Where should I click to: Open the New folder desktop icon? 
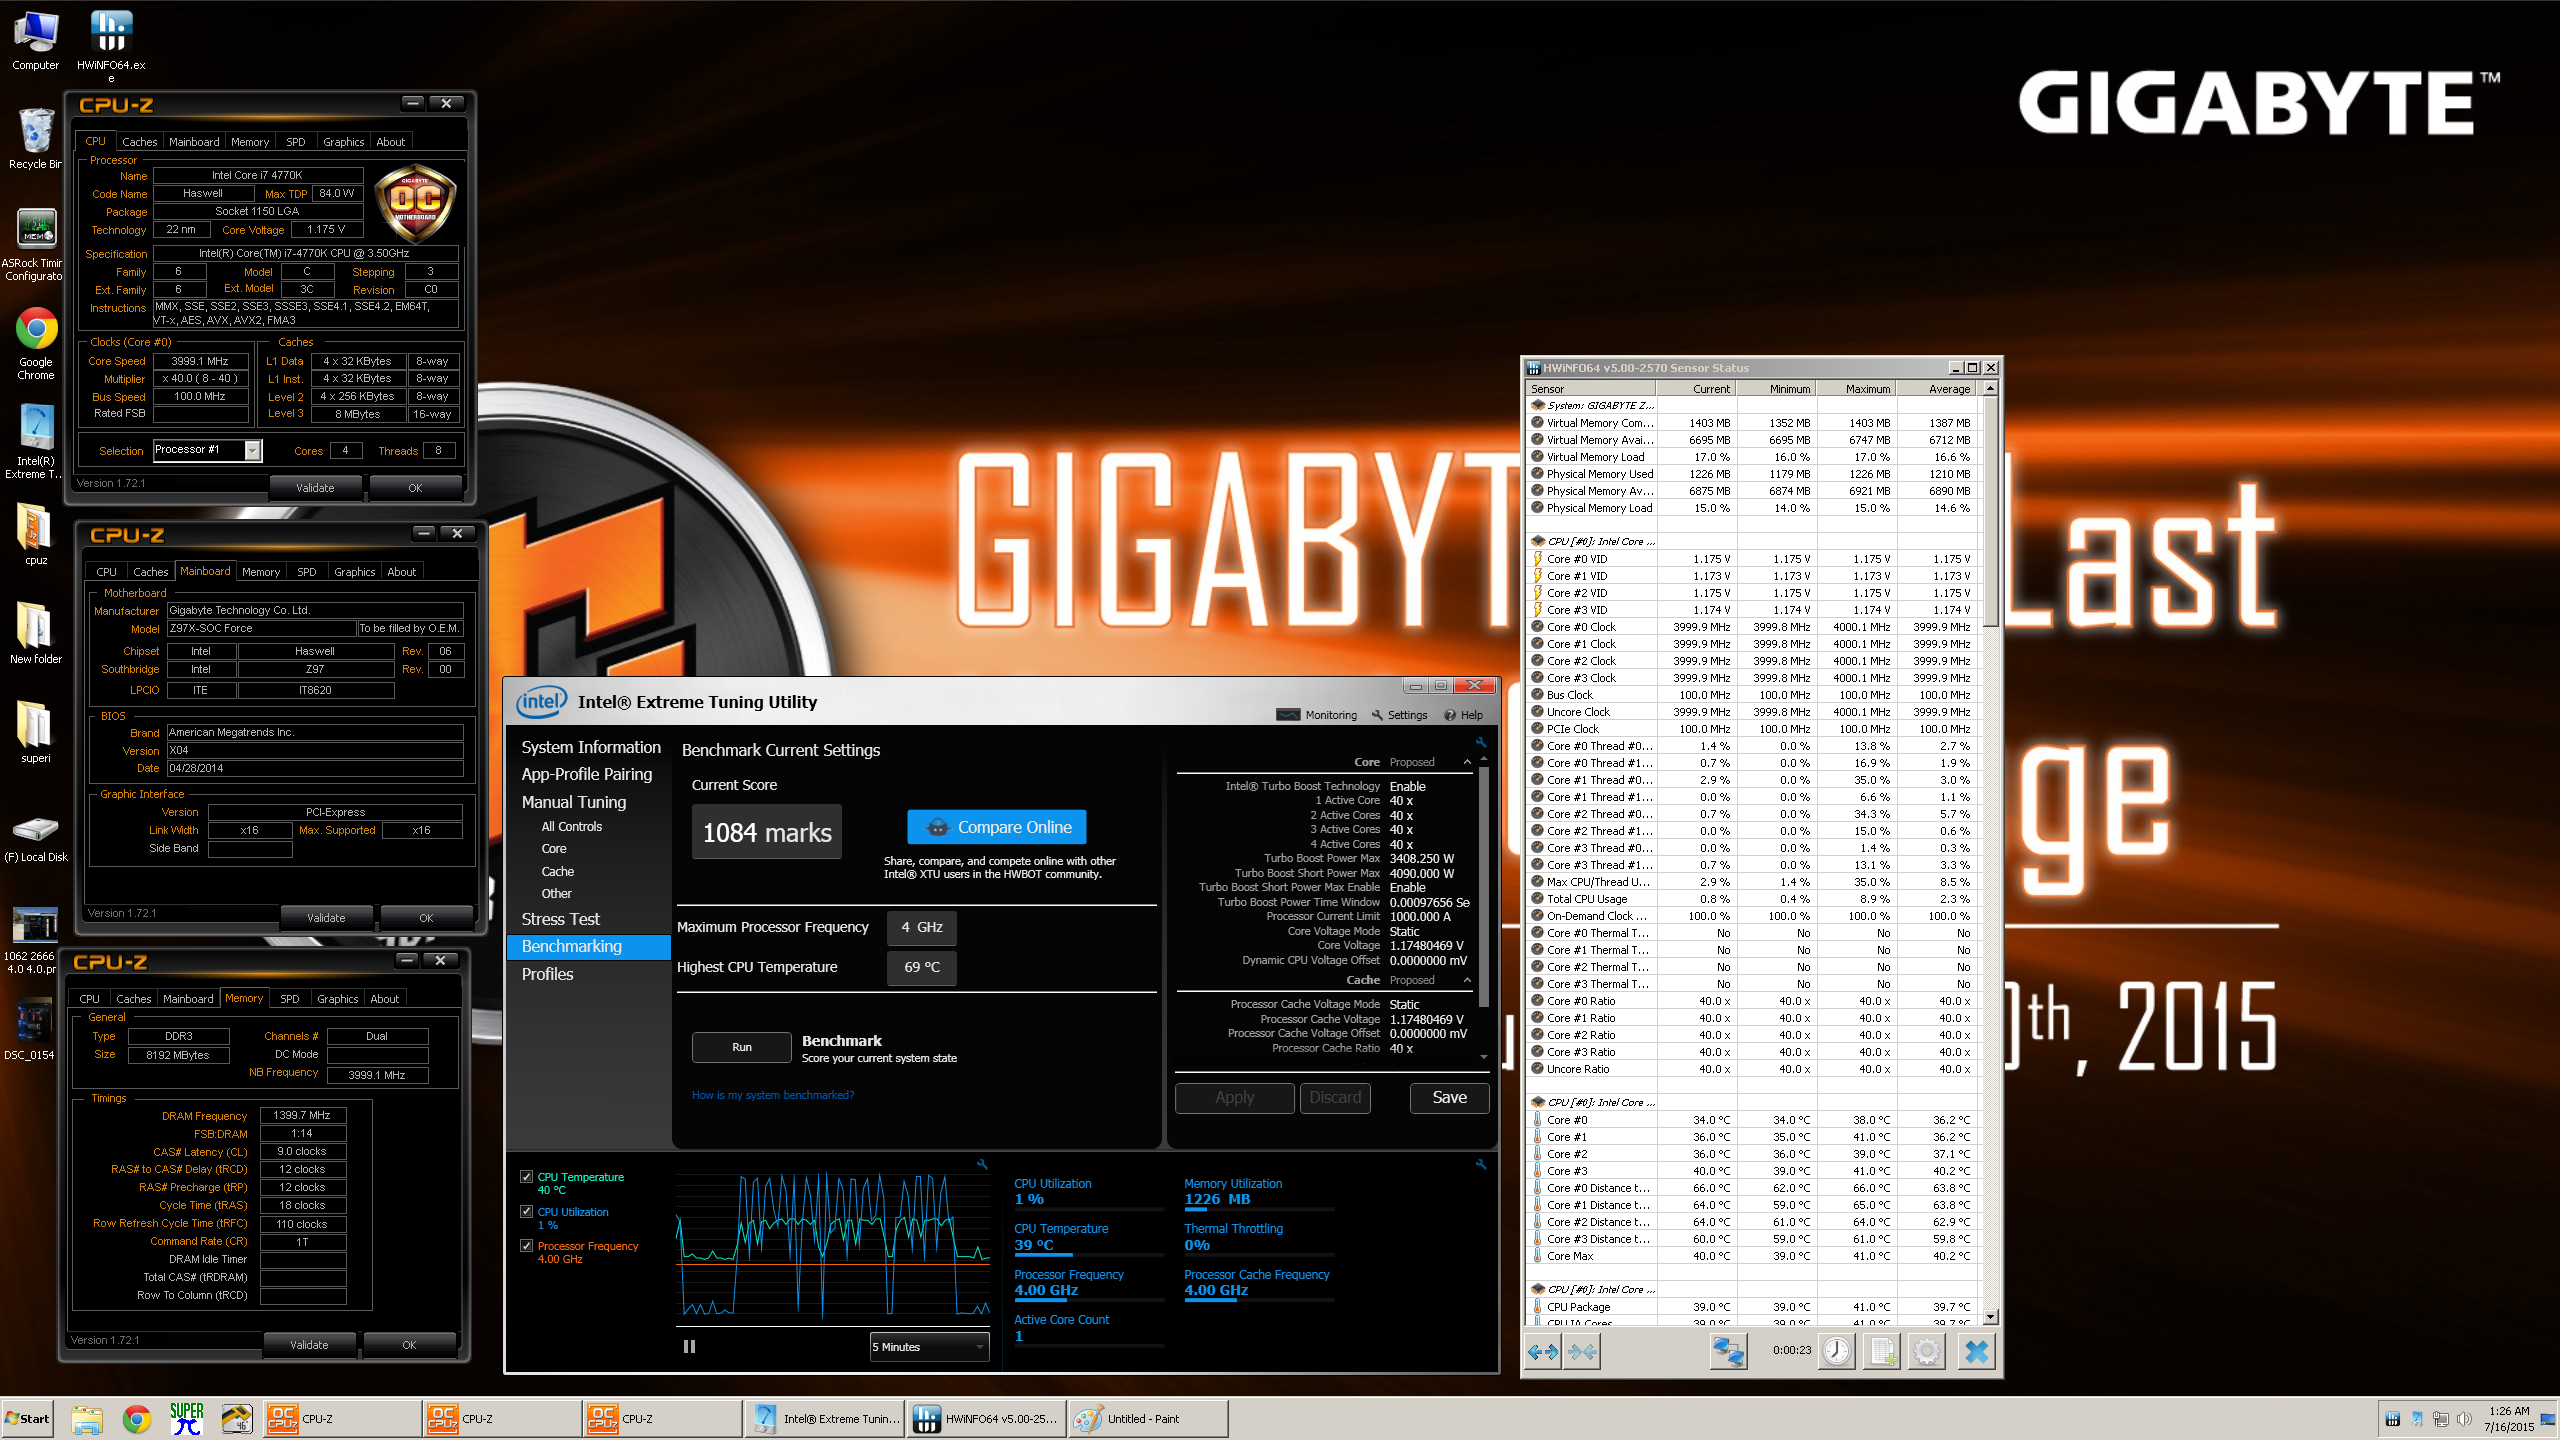click(x=35, y=633)
